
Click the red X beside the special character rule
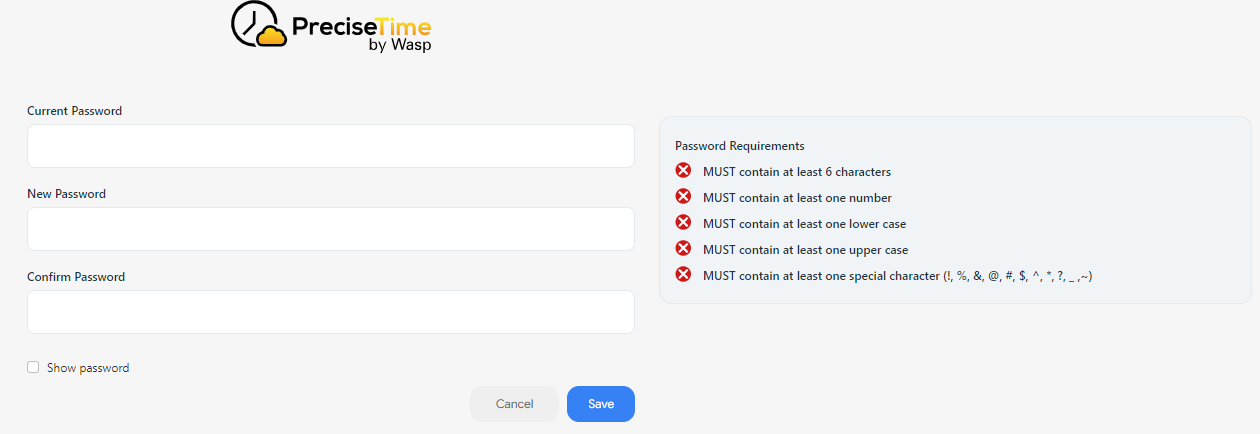pos(684,275)
